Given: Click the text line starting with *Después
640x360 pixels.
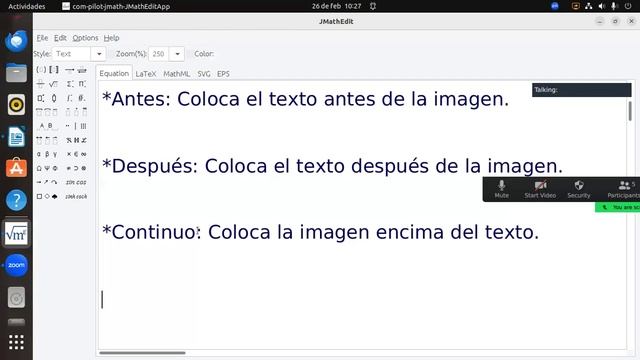Looking at the screenshot, I should pyautogui.click(x=332, y=166).
